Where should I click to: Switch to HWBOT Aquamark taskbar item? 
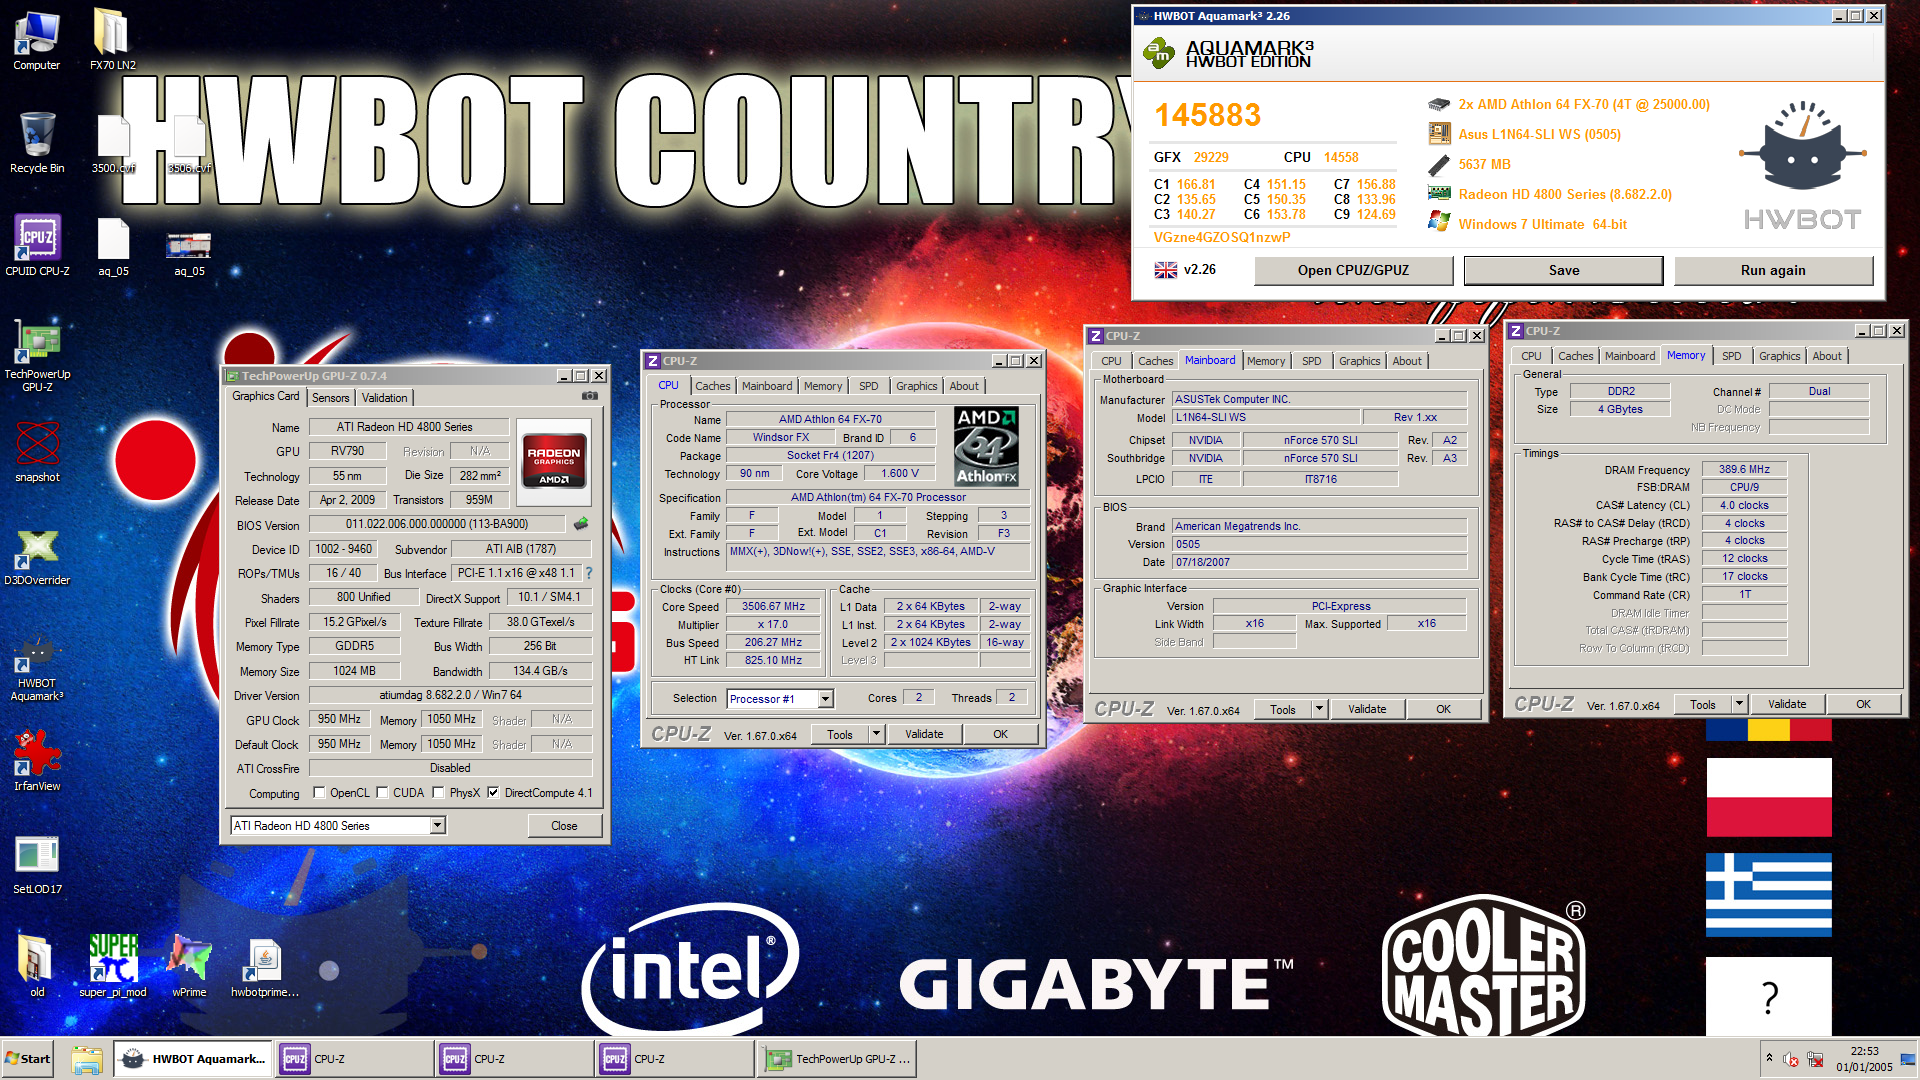click(x=193, y=1059)
